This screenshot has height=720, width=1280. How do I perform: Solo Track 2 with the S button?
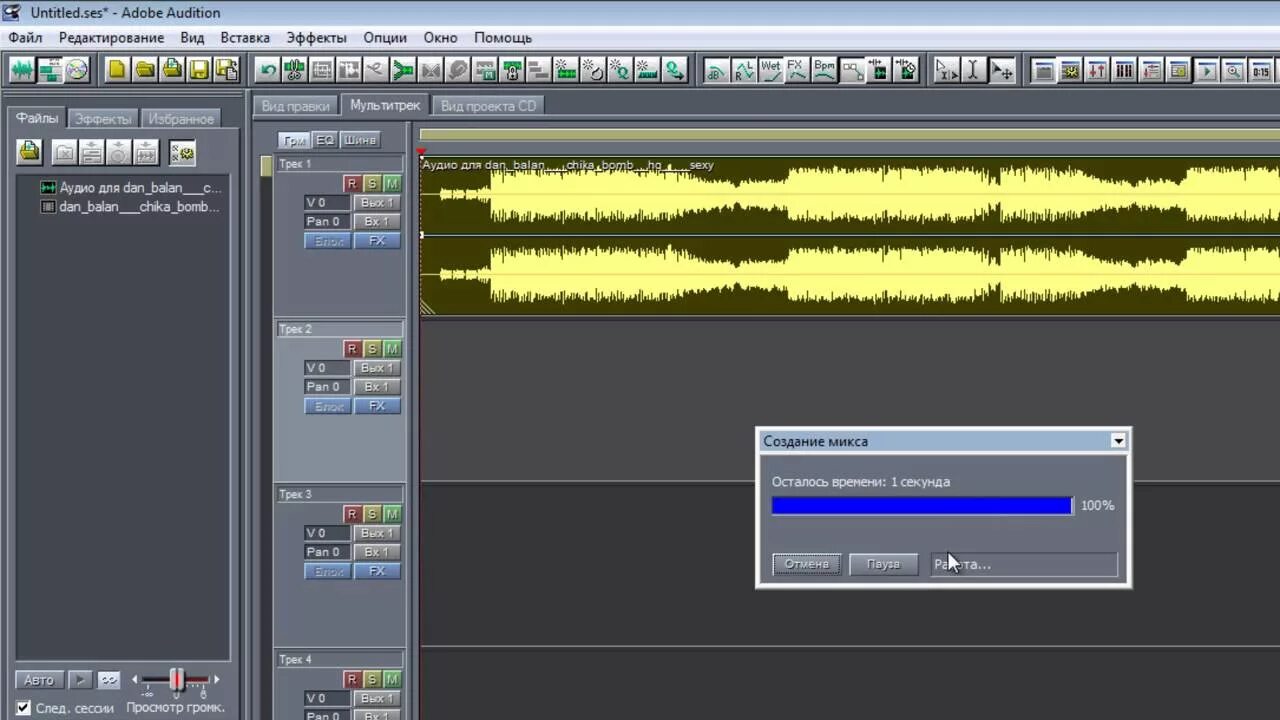(371, 348)
